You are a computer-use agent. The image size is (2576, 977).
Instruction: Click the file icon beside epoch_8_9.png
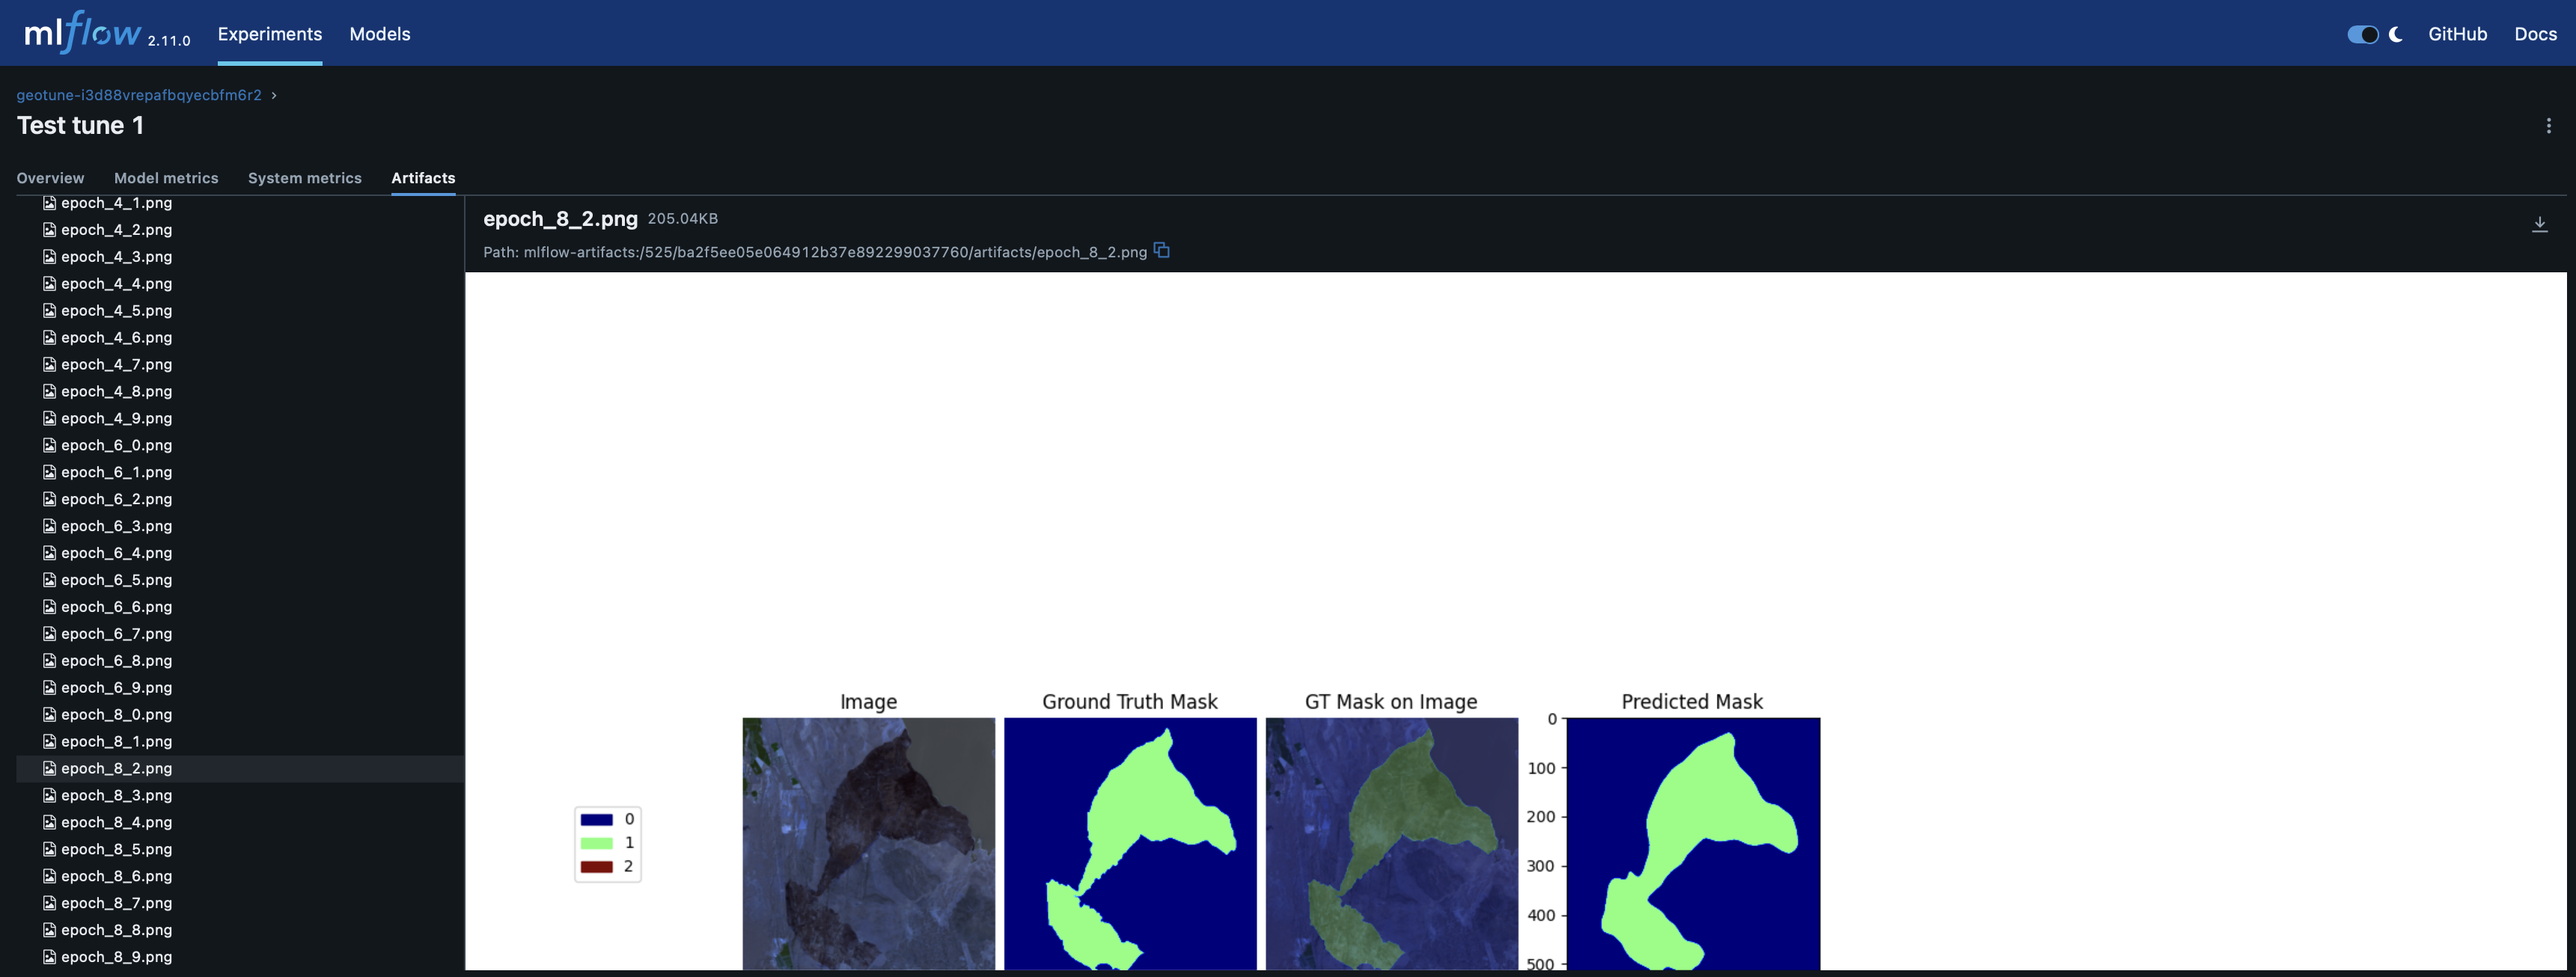(49, 957)
